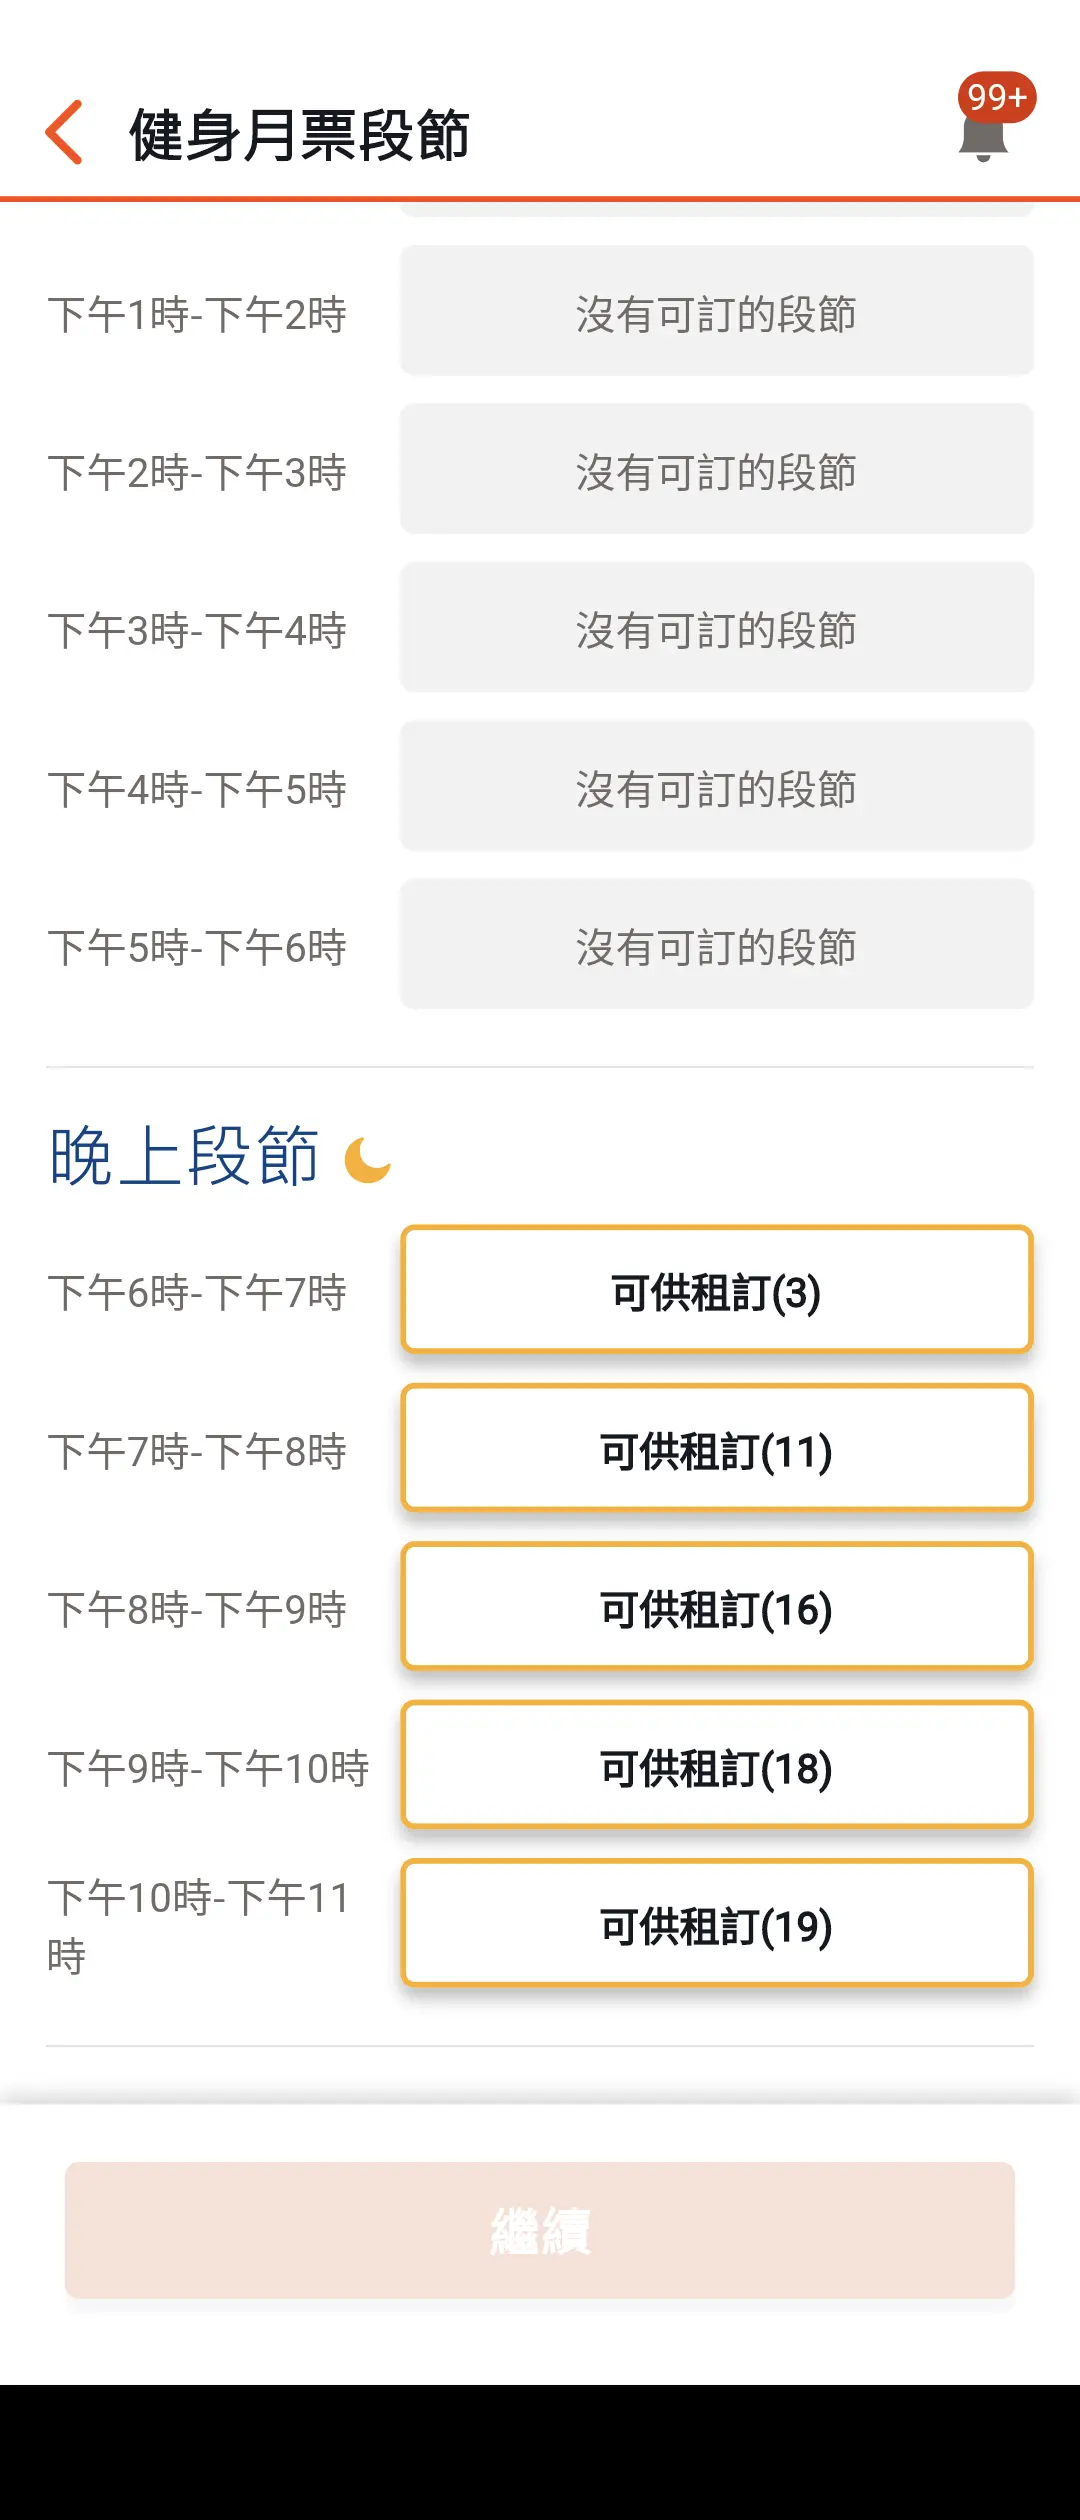
Task: Tap the 99+ notification badge
Action: [x=996, y=97]
